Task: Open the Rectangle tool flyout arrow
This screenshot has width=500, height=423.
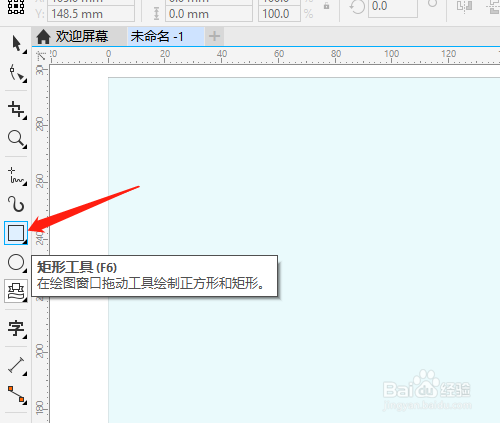Action: [25, 242]
